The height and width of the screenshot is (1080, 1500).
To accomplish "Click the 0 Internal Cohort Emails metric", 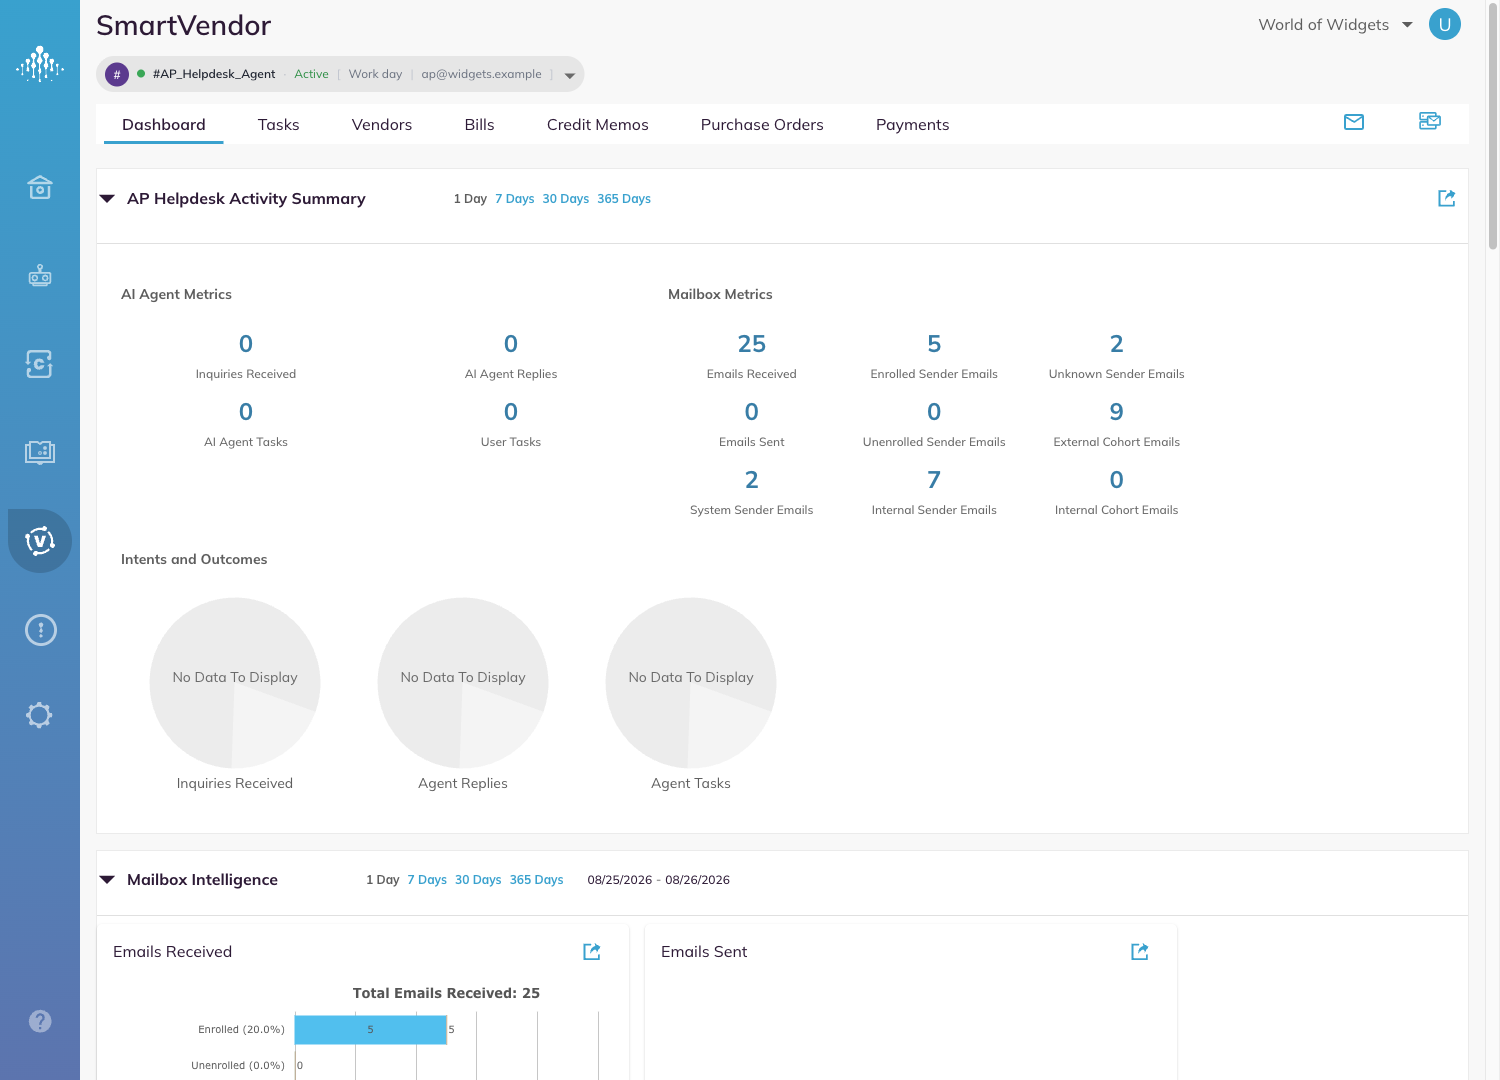I will (1117, 480).
